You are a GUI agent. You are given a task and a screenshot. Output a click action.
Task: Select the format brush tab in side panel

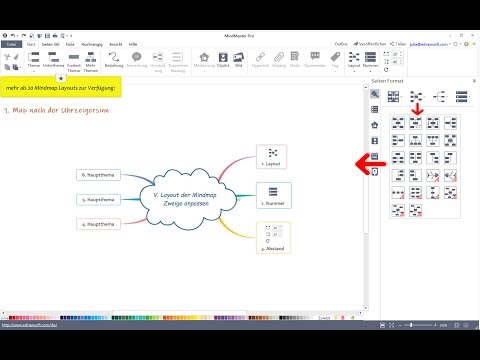click(x=375, y=94)
